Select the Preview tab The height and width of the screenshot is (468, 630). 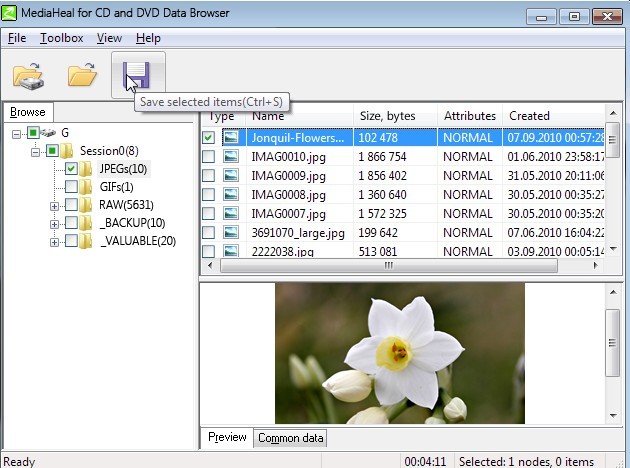click(x=227, y=437)
